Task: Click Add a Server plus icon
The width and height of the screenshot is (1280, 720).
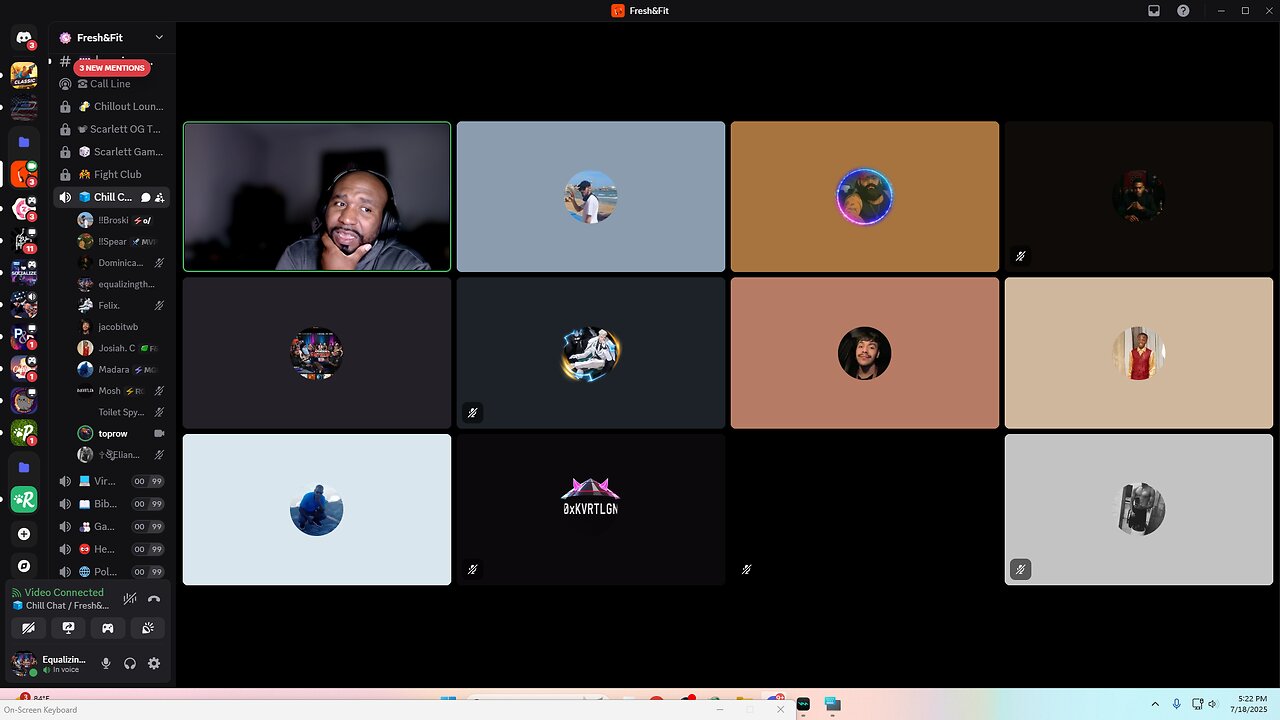Action: click(24, 534)
